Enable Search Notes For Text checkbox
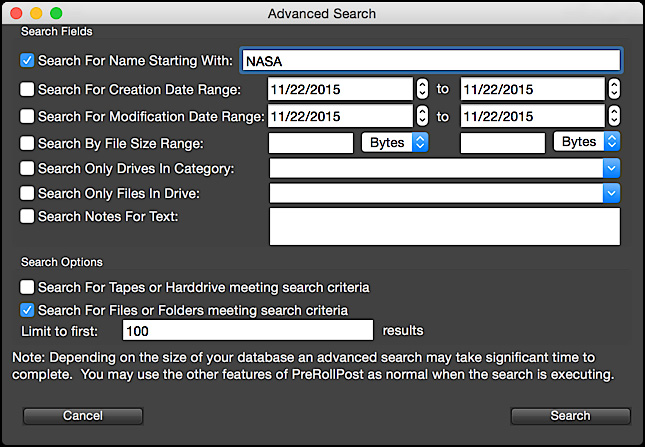This screenshot has width=645, height=447. (x=27, y=216)
